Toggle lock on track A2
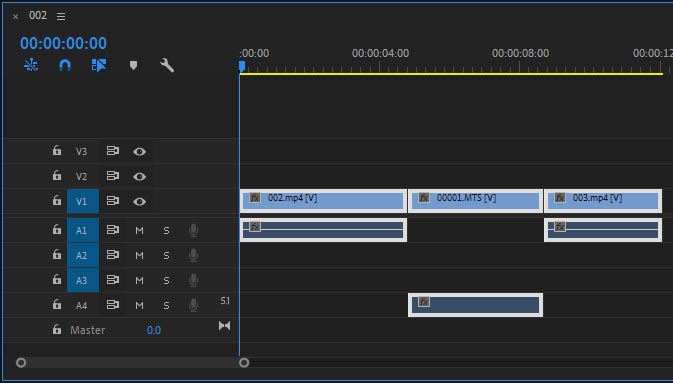This screenshot has width=673, height=383. (57, 255)
